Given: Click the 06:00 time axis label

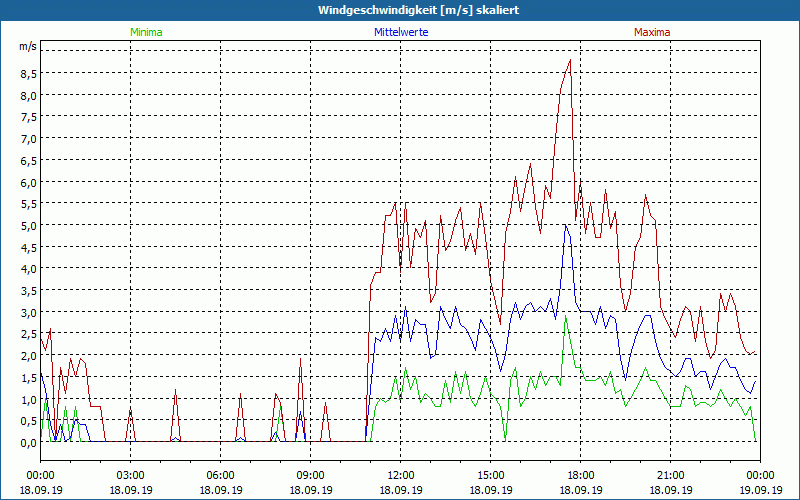Looking at the screenshot, I should click(x=220, y=476).
